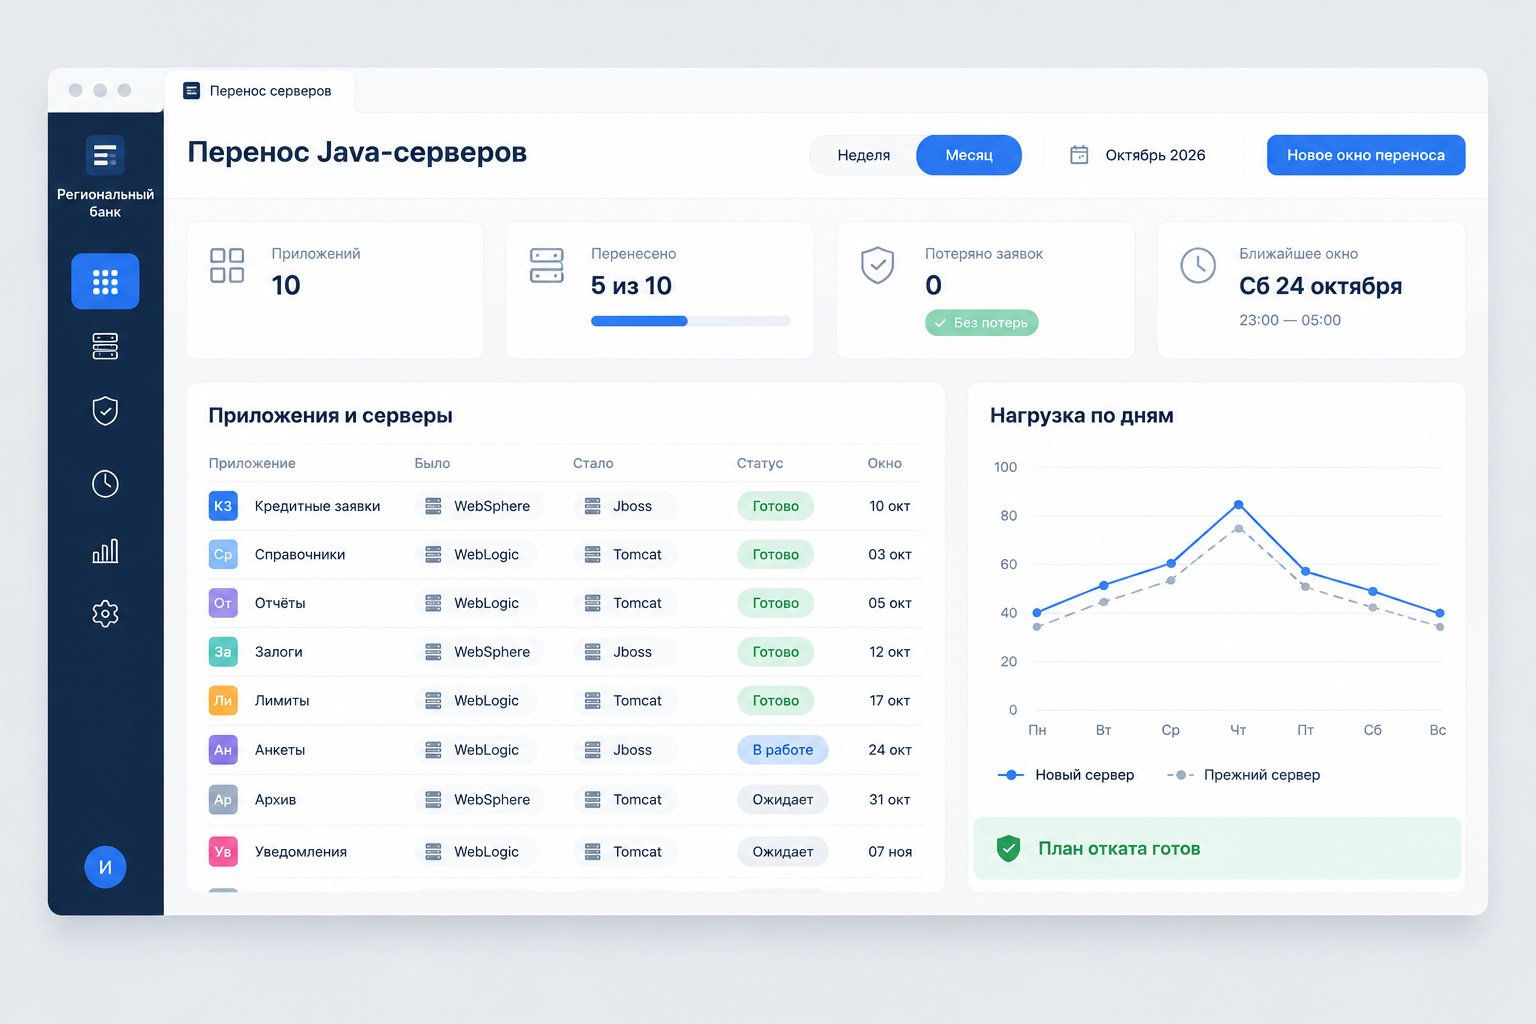Switch the period to Неделя
The width and height of the screenshot is (1536, 1024).
point(864,155)
